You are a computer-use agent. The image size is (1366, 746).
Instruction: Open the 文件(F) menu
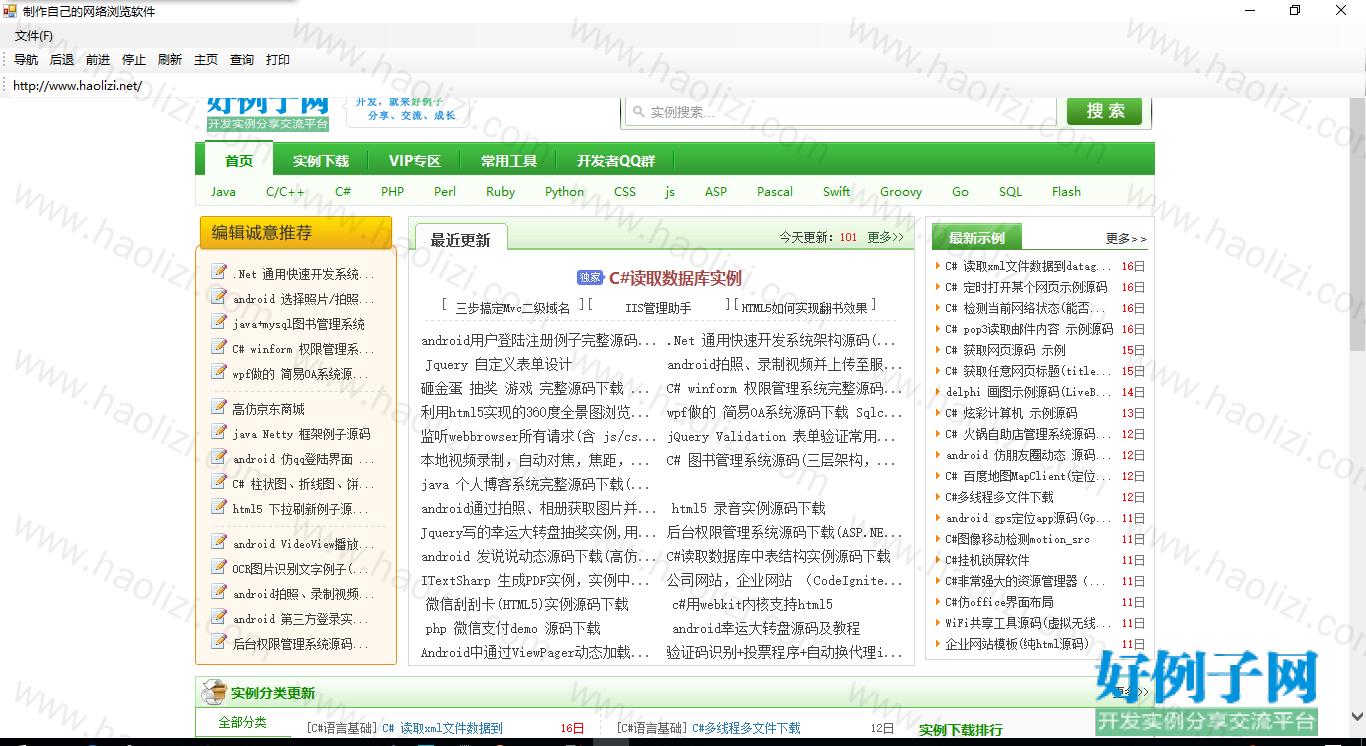tap(34, 36)
